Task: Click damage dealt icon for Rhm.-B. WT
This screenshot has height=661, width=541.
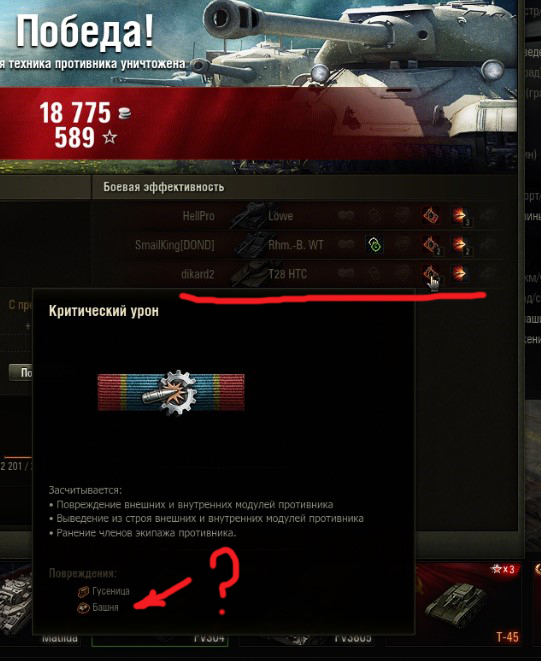Action: [x=460, y=245]
